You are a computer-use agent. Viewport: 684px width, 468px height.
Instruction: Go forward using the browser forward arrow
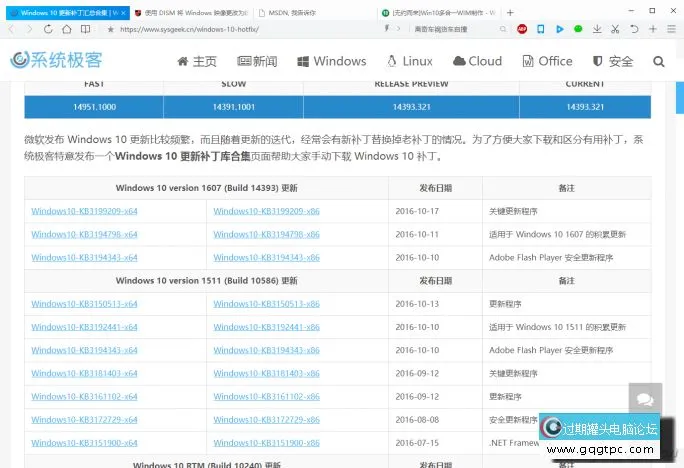30,29
